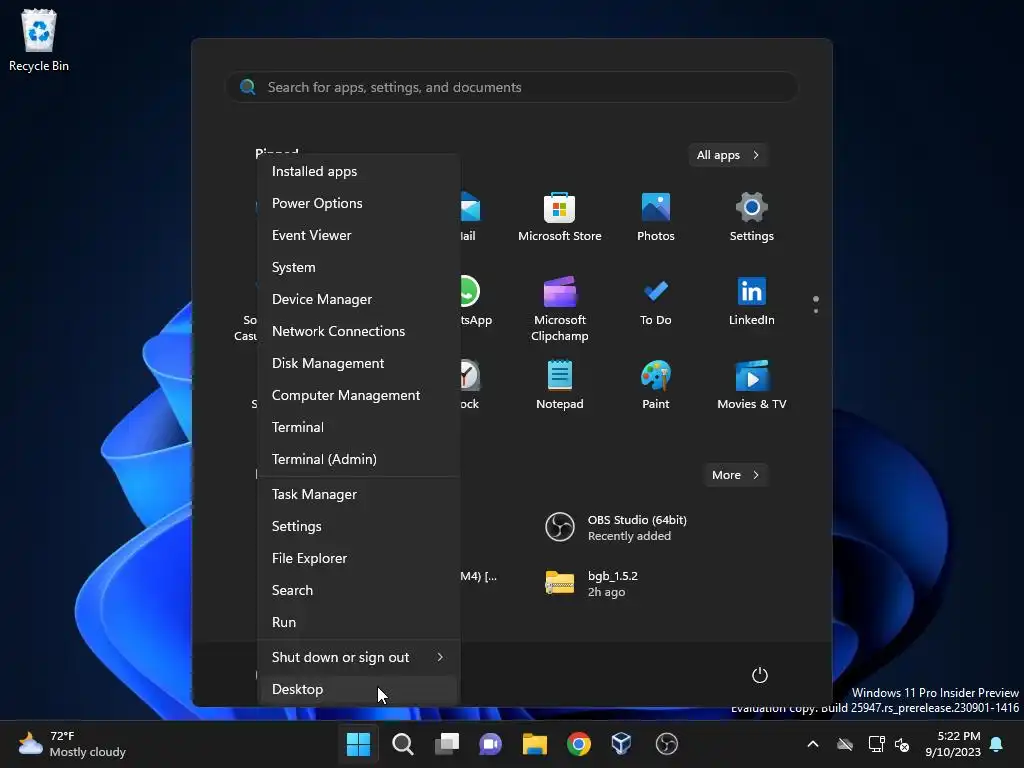The image size is (1024, 768).
Task: Open VirtualBox cube icon on taskbar
Action: [621, 744]
